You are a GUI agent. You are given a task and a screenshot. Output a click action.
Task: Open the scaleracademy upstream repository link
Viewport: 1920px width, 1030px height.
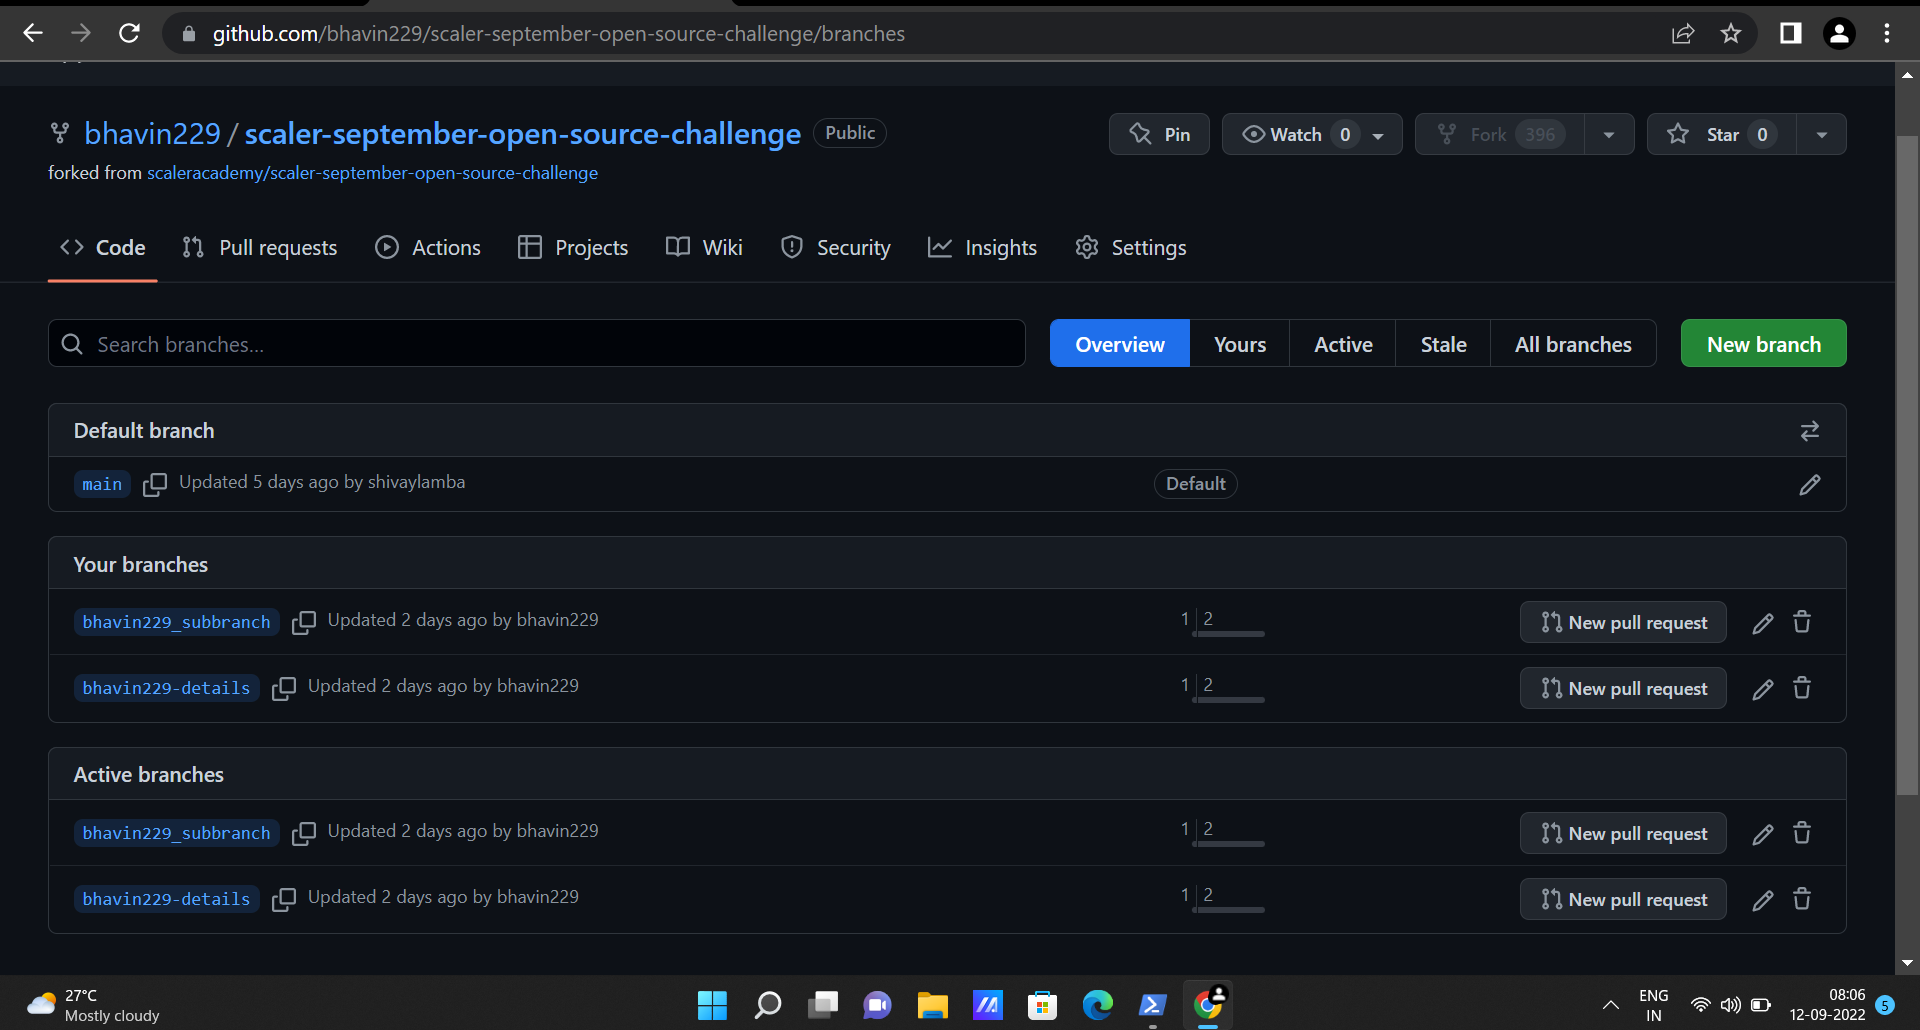pos(372,172)
